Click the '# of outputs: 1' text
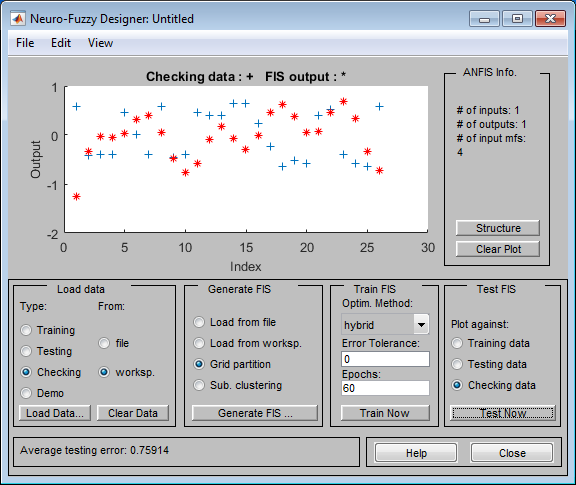The height and width of the screenshot is (485, 576). 491,124
